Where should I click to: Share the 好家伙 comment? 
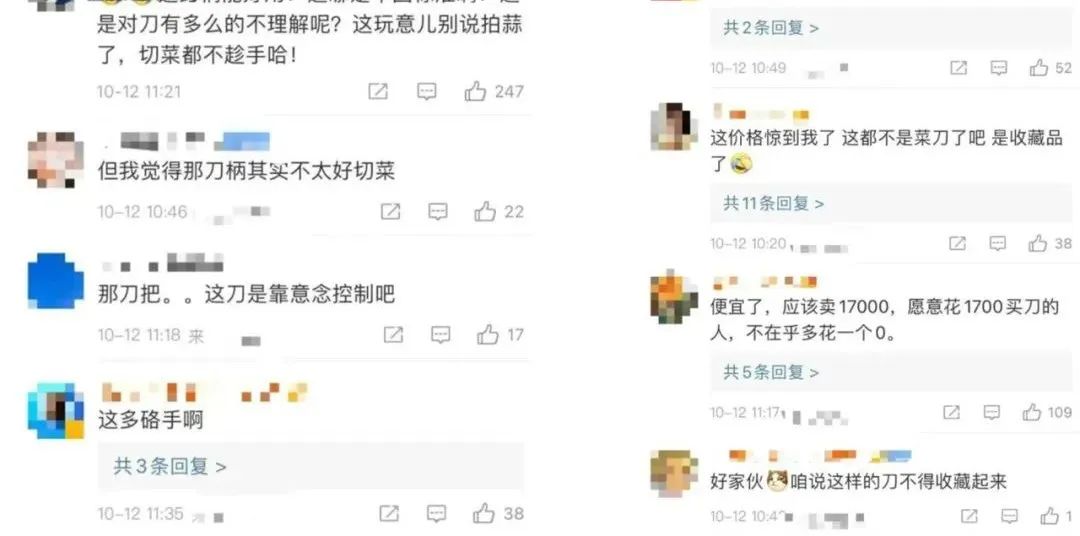point(969,515)
